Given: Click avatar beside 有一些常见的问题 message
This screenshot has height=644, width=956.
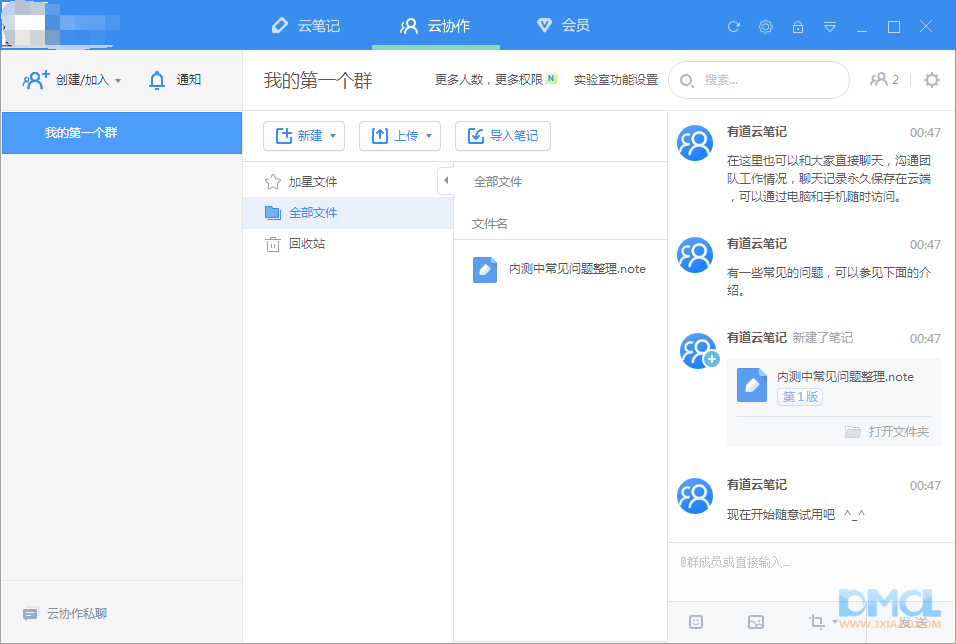Looking at the screenshot, I should click(695, 255).
